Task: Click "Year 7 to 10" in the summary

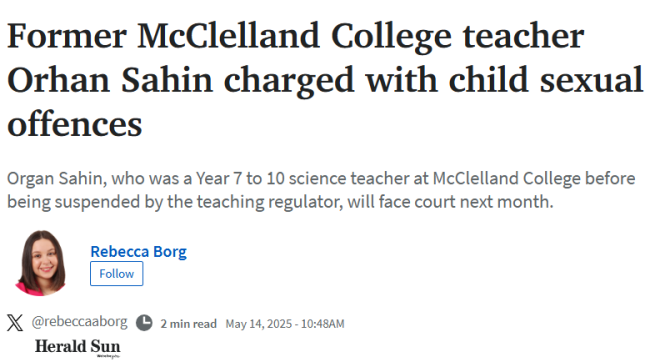Action: click(240, 179)
